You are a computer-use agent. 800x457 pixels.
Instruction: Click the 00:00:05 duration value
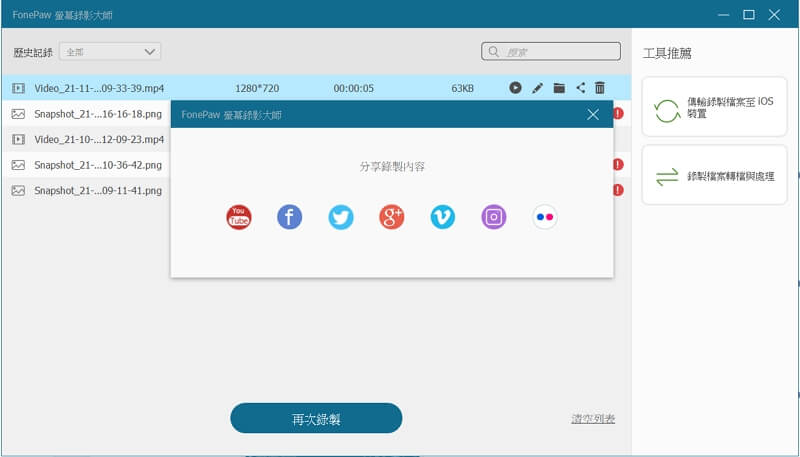[x=354, y=88]
